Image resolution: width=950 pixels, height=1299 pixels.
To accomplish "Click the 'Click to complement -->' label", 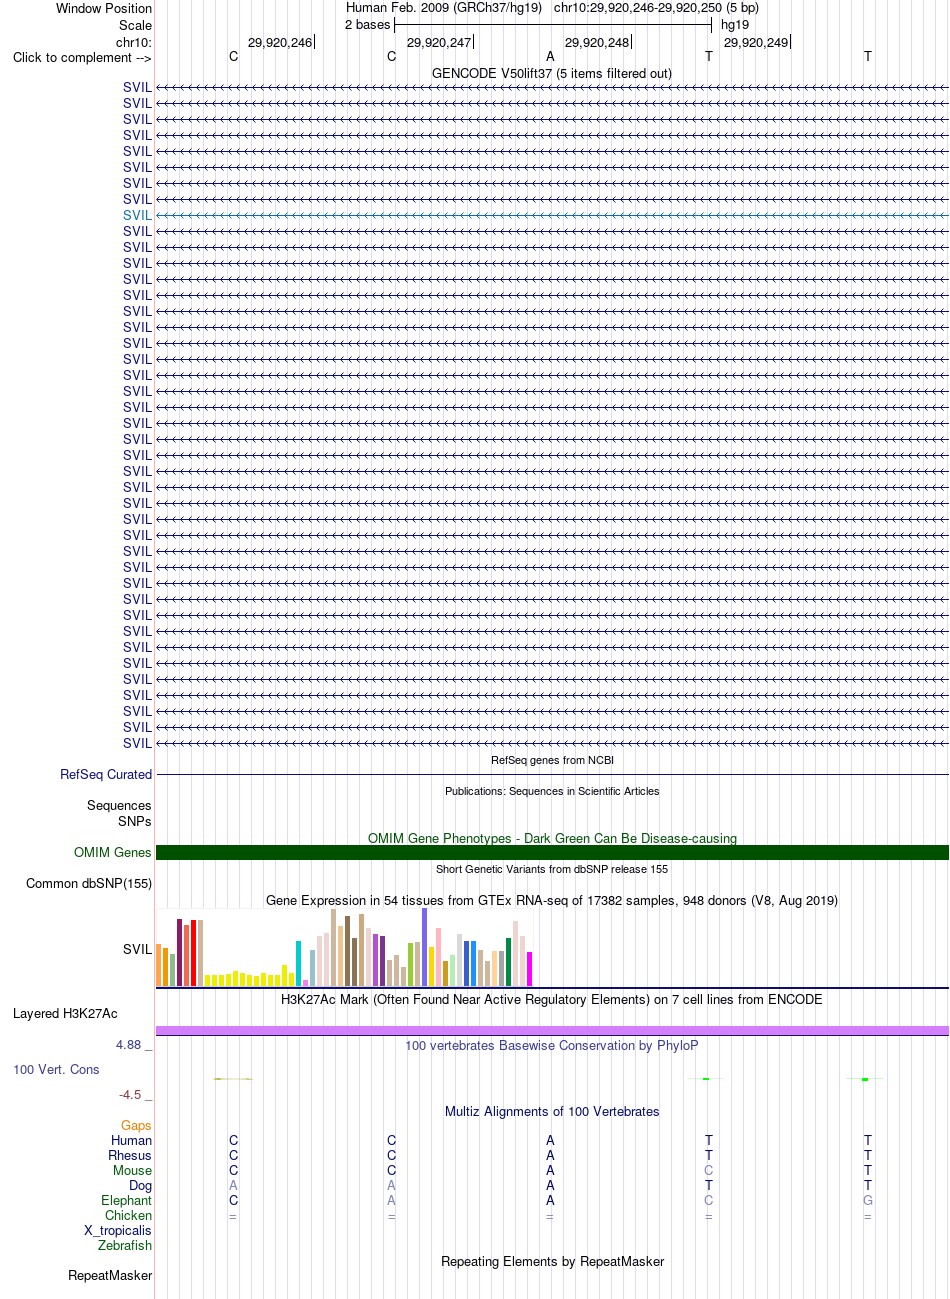I will click(x=82, y=58).
